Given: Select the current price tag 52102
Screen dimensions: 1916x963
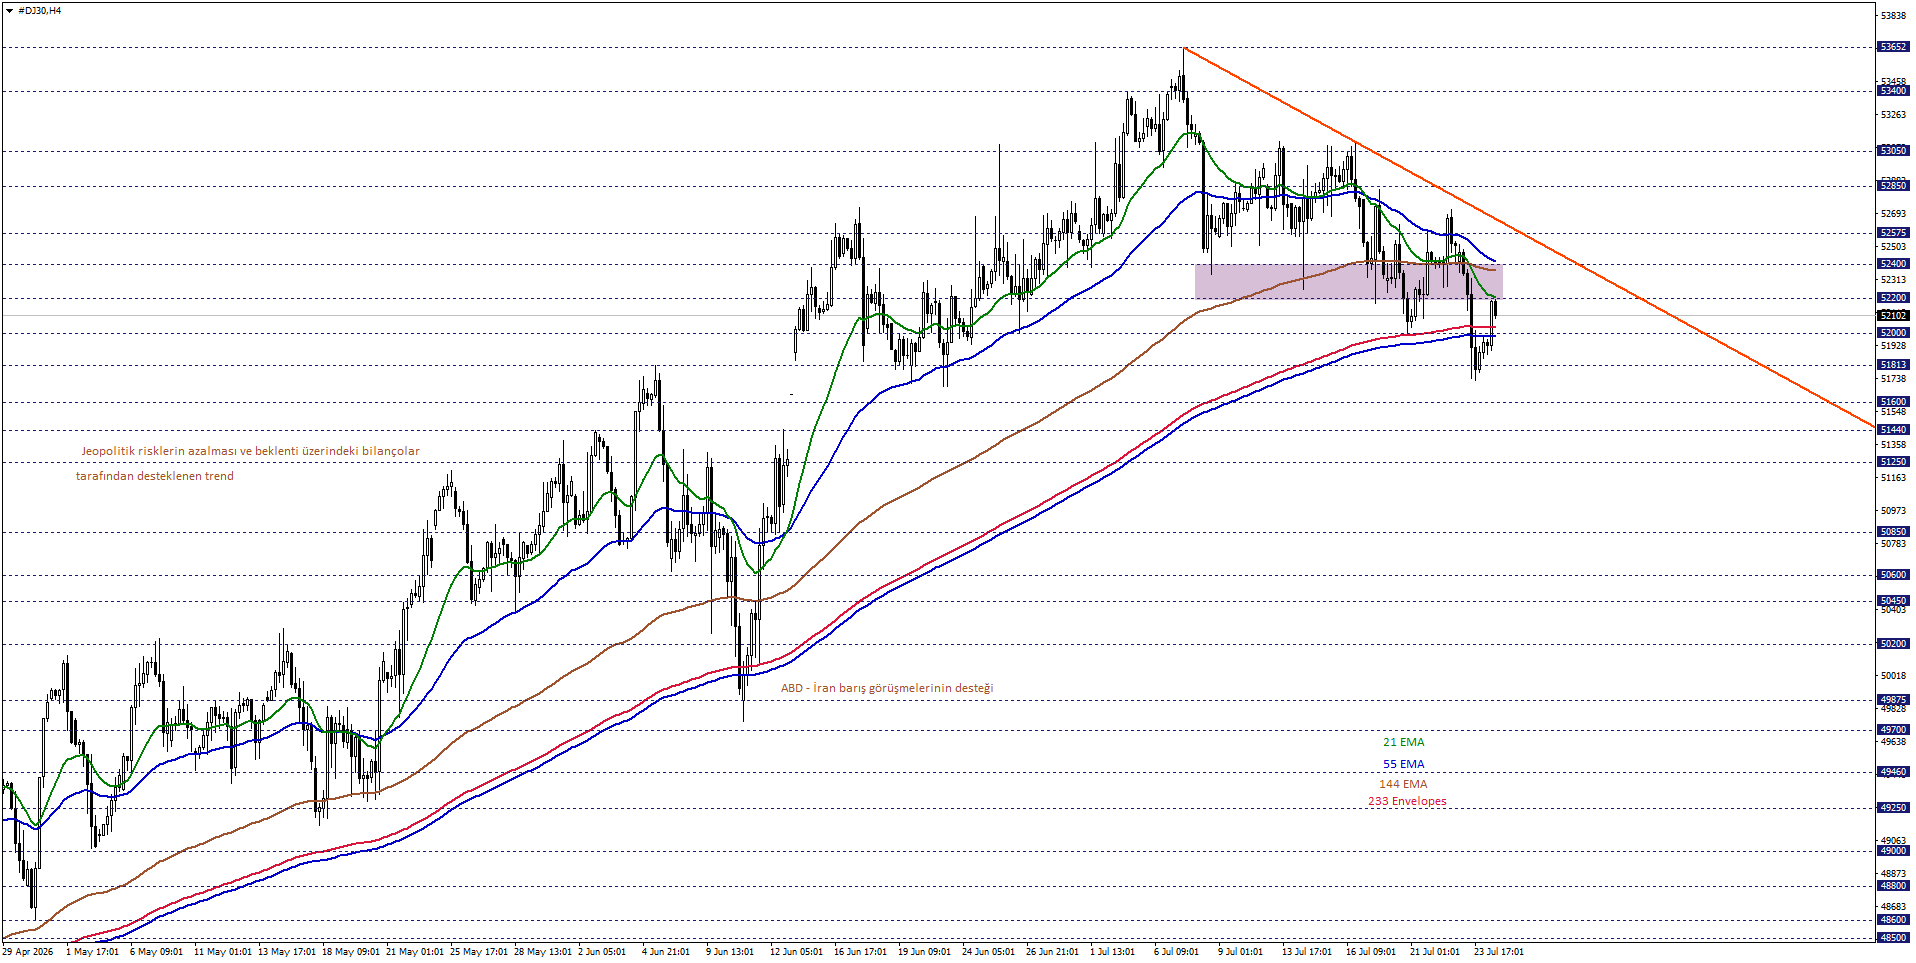Looking at the screenshot, I should [1893, 315].
